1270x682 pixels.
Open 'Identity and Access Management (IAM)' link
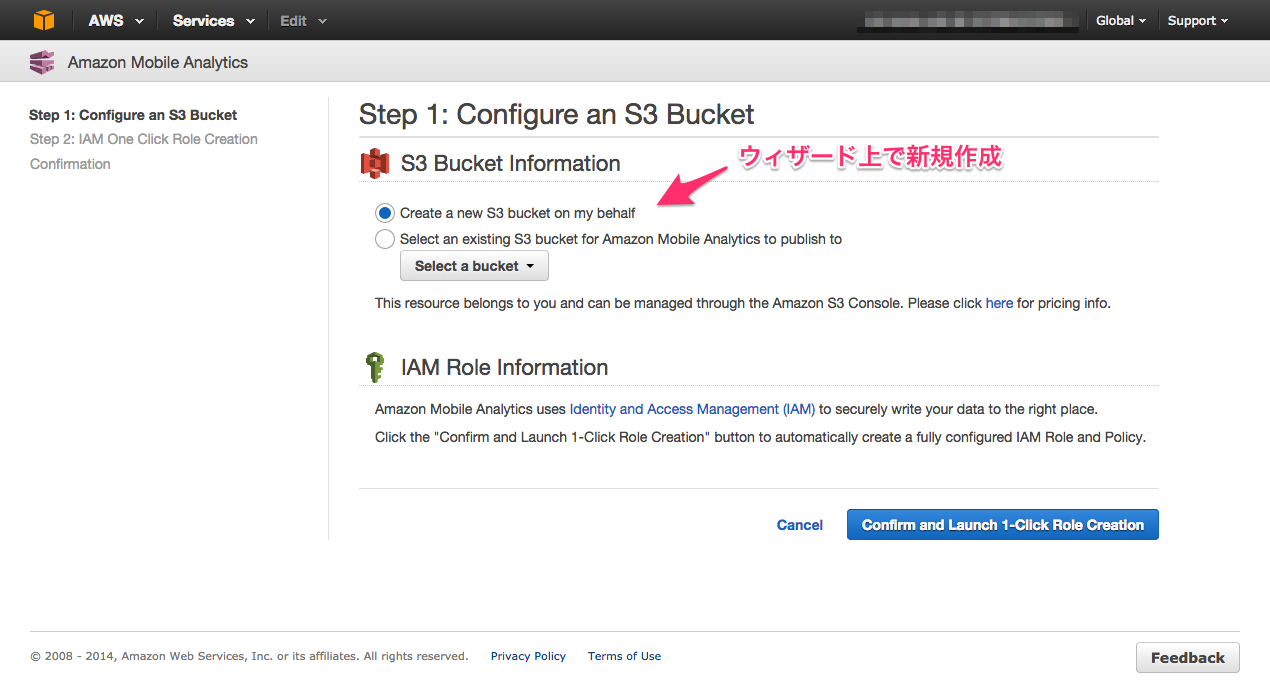point(692,409)
